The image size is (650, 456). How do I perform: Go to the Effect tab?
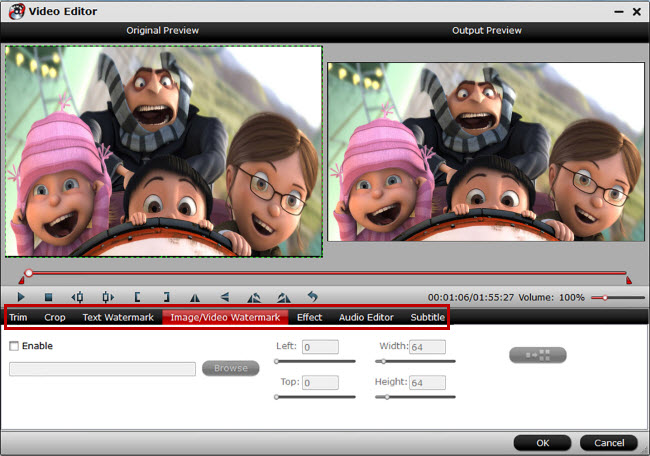[309, 317]
